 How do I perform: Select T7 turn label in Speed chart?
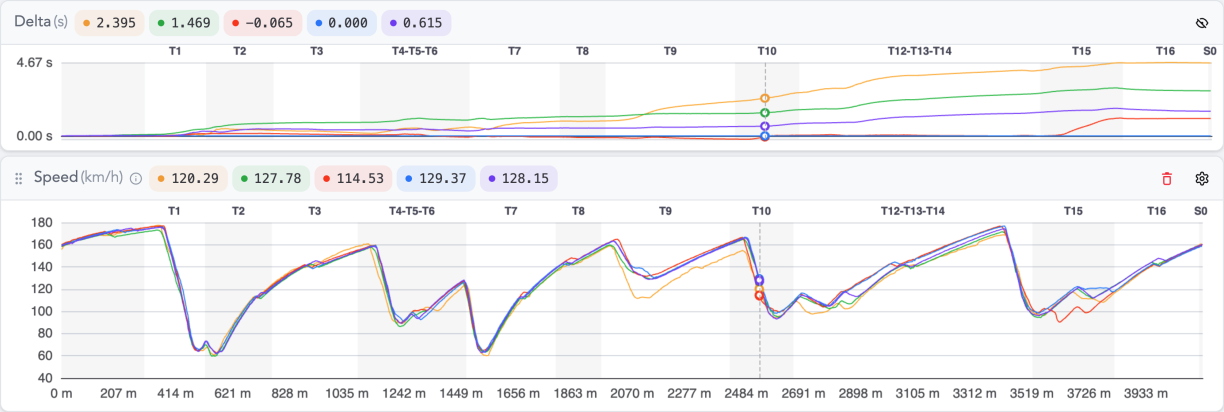(511, 211)
